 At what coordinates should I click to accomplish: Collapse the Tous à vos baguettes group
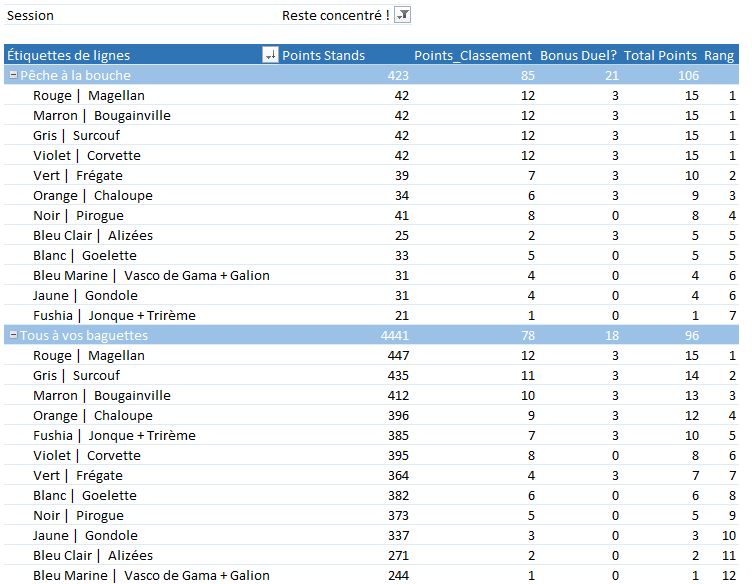[13, 335]
